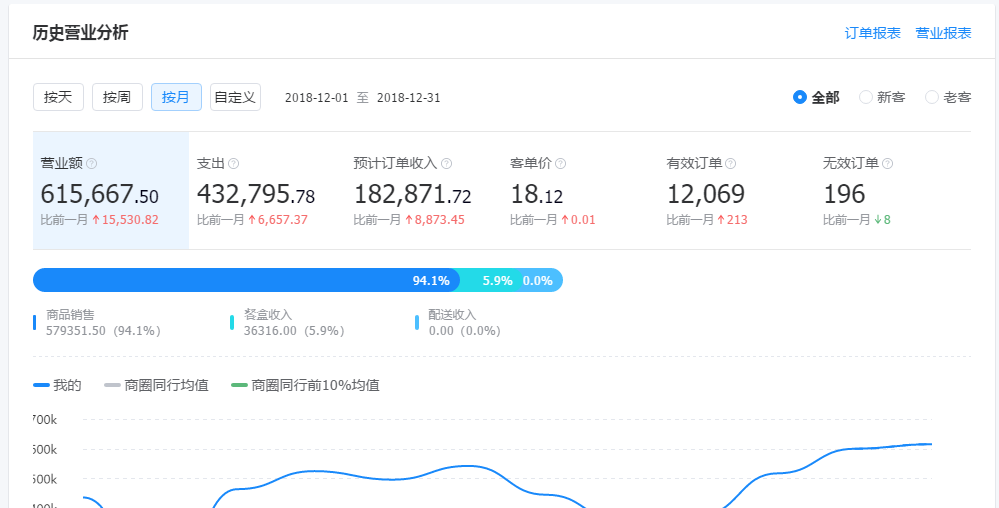The height and width of the screenshot is (508, 999).
Task: Choose 自定义 date range
Action: 235,97
